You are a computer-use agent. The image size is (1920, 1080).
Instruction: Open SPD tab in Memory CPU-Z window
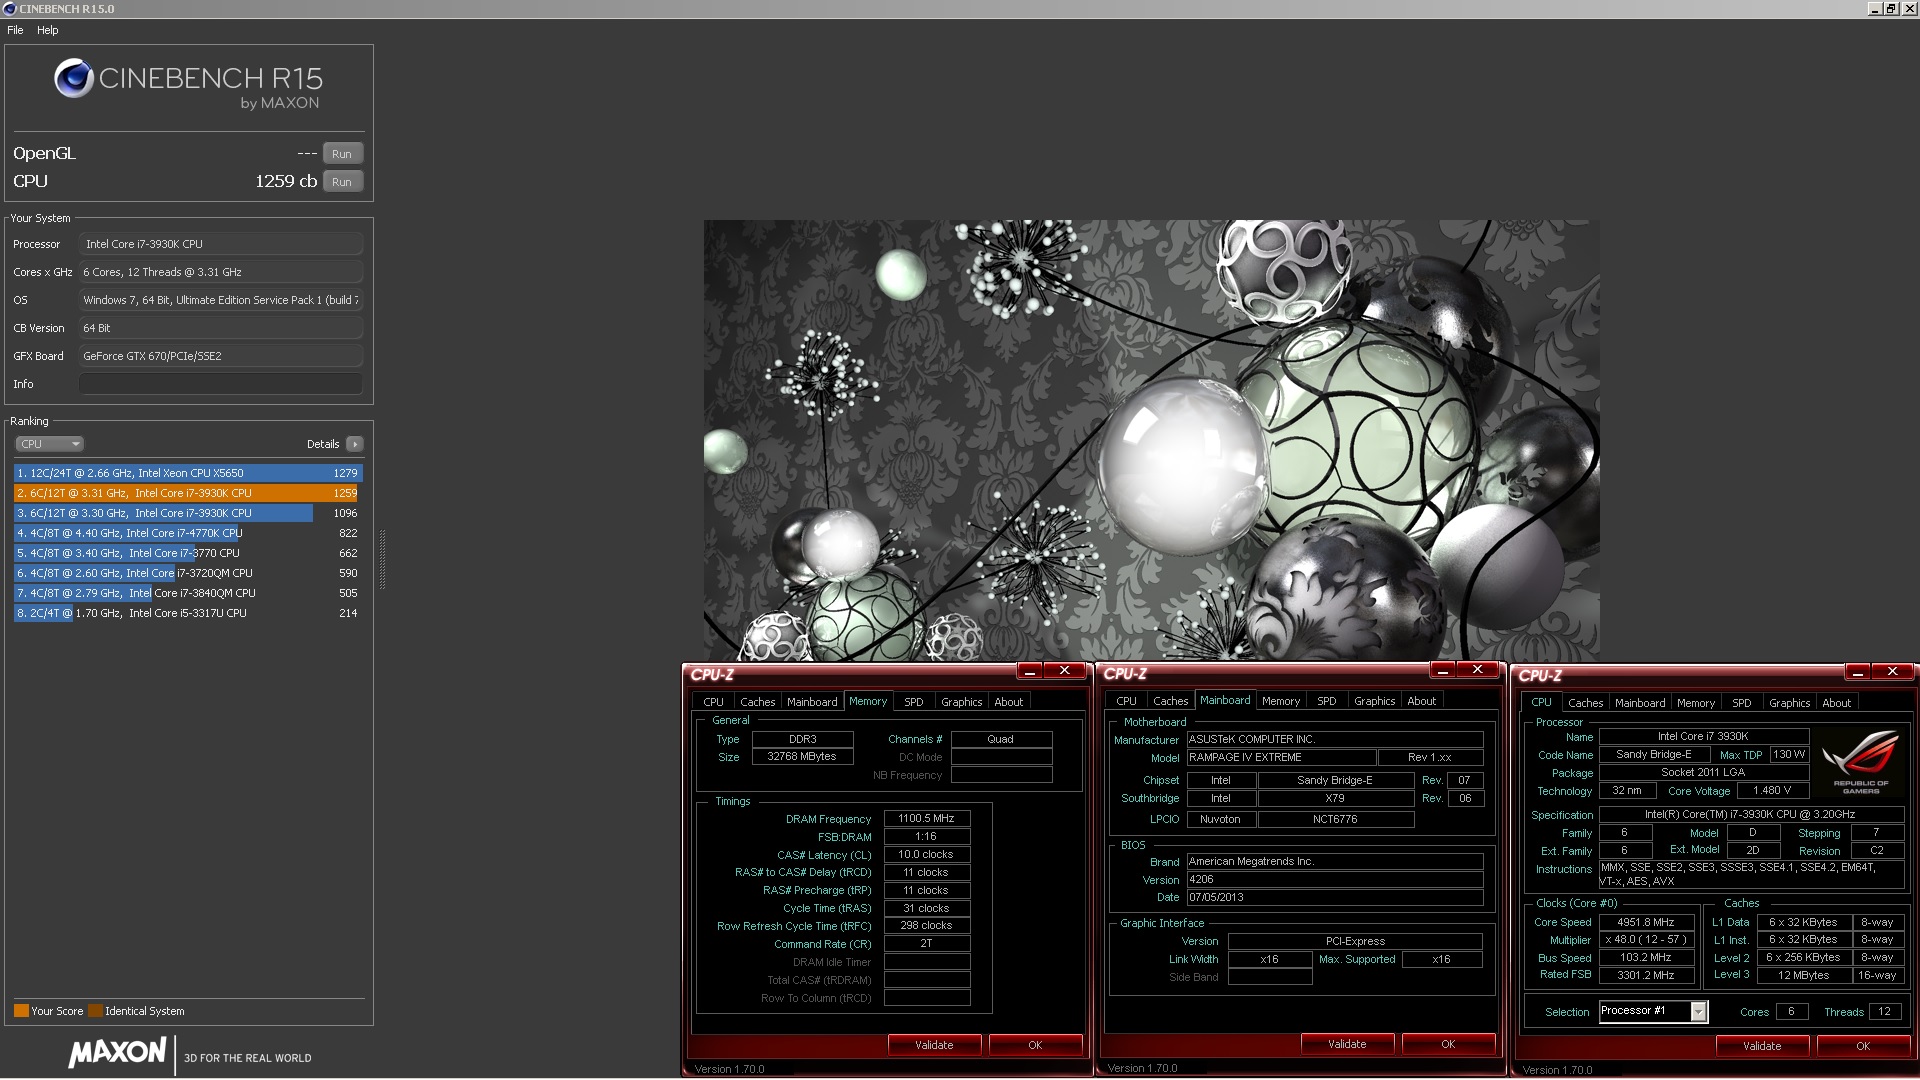click(914, 702)
